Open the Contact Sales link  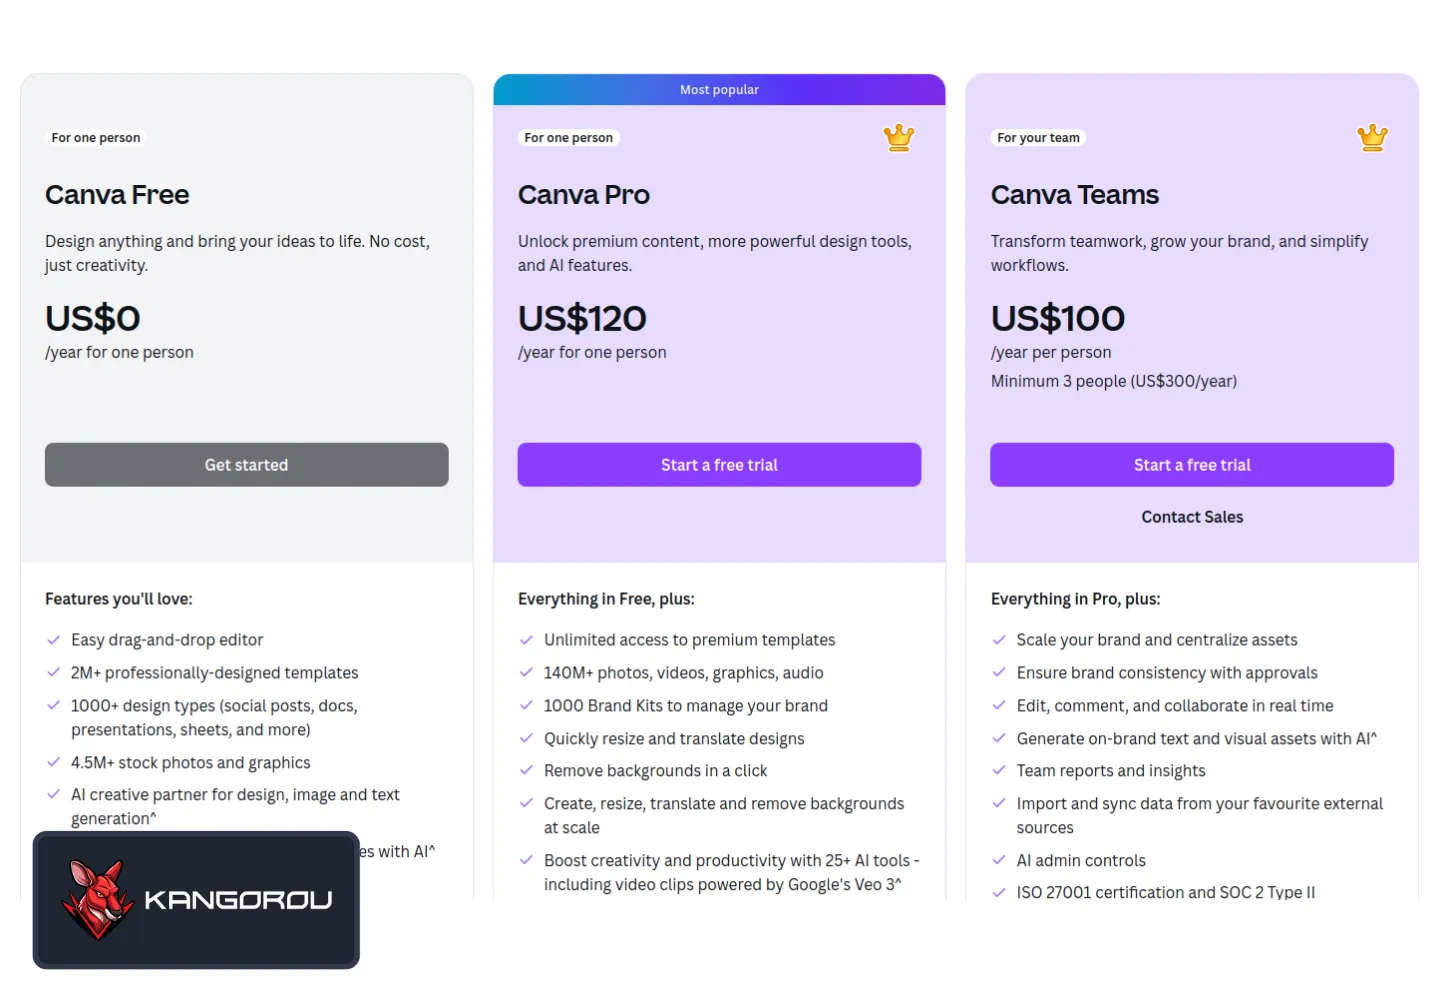click(x=1192, y=517)
